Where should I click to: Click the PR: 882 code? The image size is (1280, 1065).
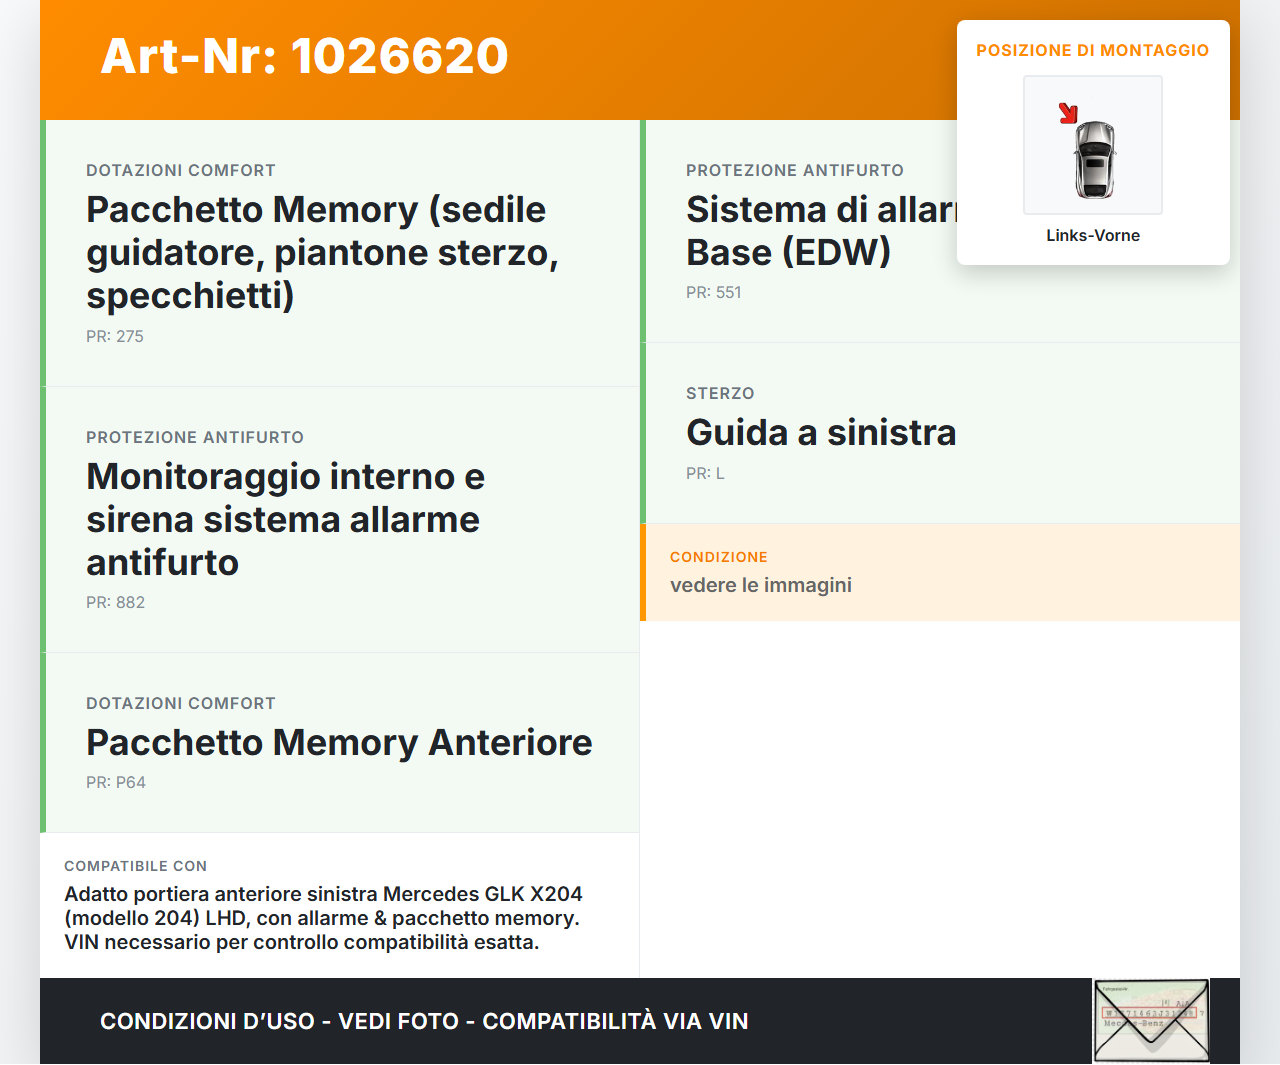click(115, 603)
